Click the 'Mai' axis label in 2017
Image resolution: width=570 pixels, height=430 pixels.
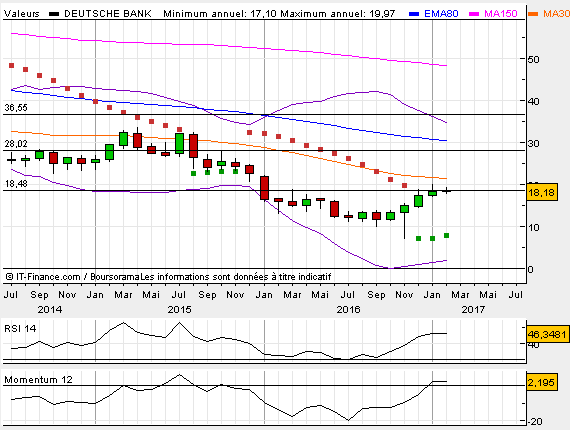tap(488, 294)
